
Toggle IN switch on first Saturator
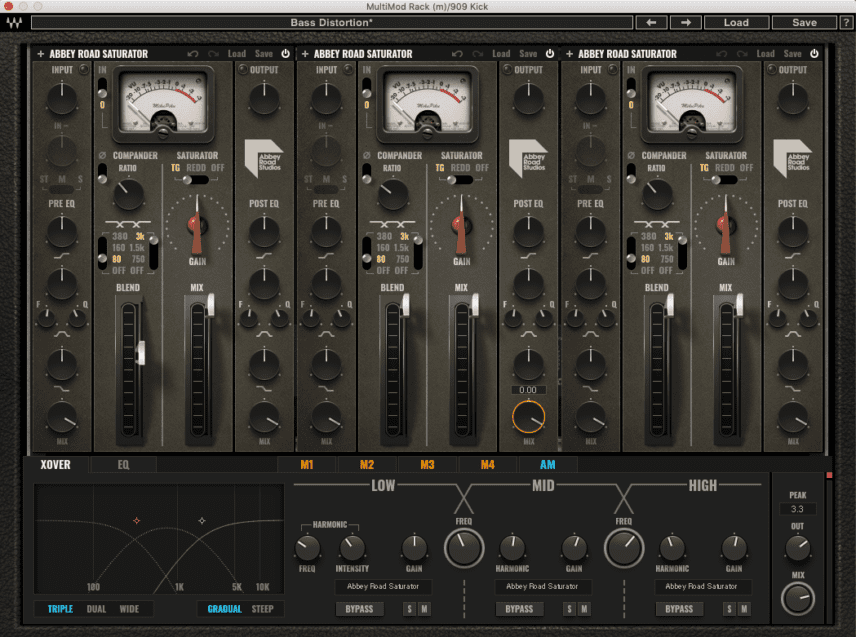[102, 90]
